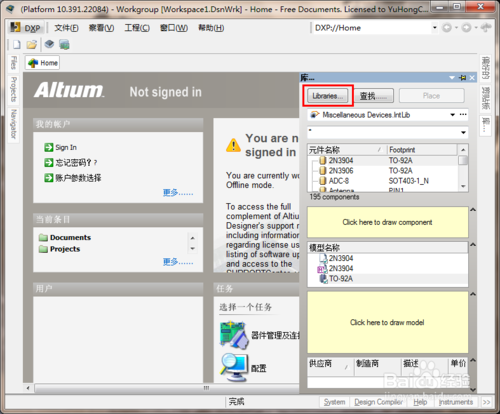Pin the library panel with pushpin icon
This screenshot has height=414, width=500.
pyautogui.click(x=462, y=78)
